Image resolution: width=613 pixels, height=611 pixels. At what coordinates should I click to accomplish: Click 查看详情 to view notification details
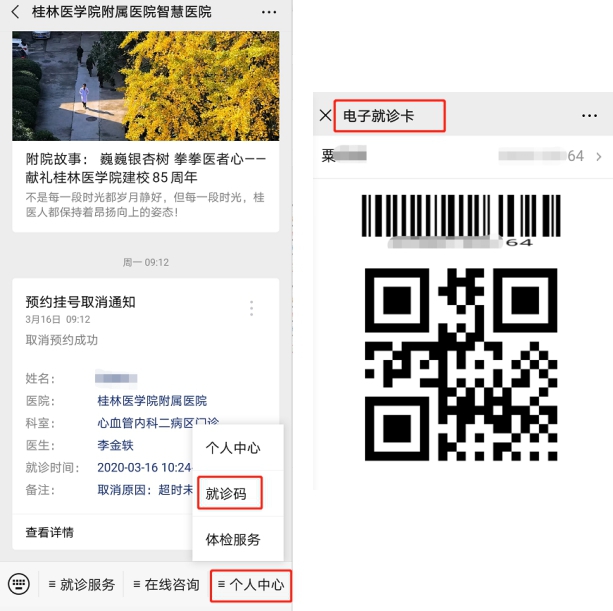[50, 532]
